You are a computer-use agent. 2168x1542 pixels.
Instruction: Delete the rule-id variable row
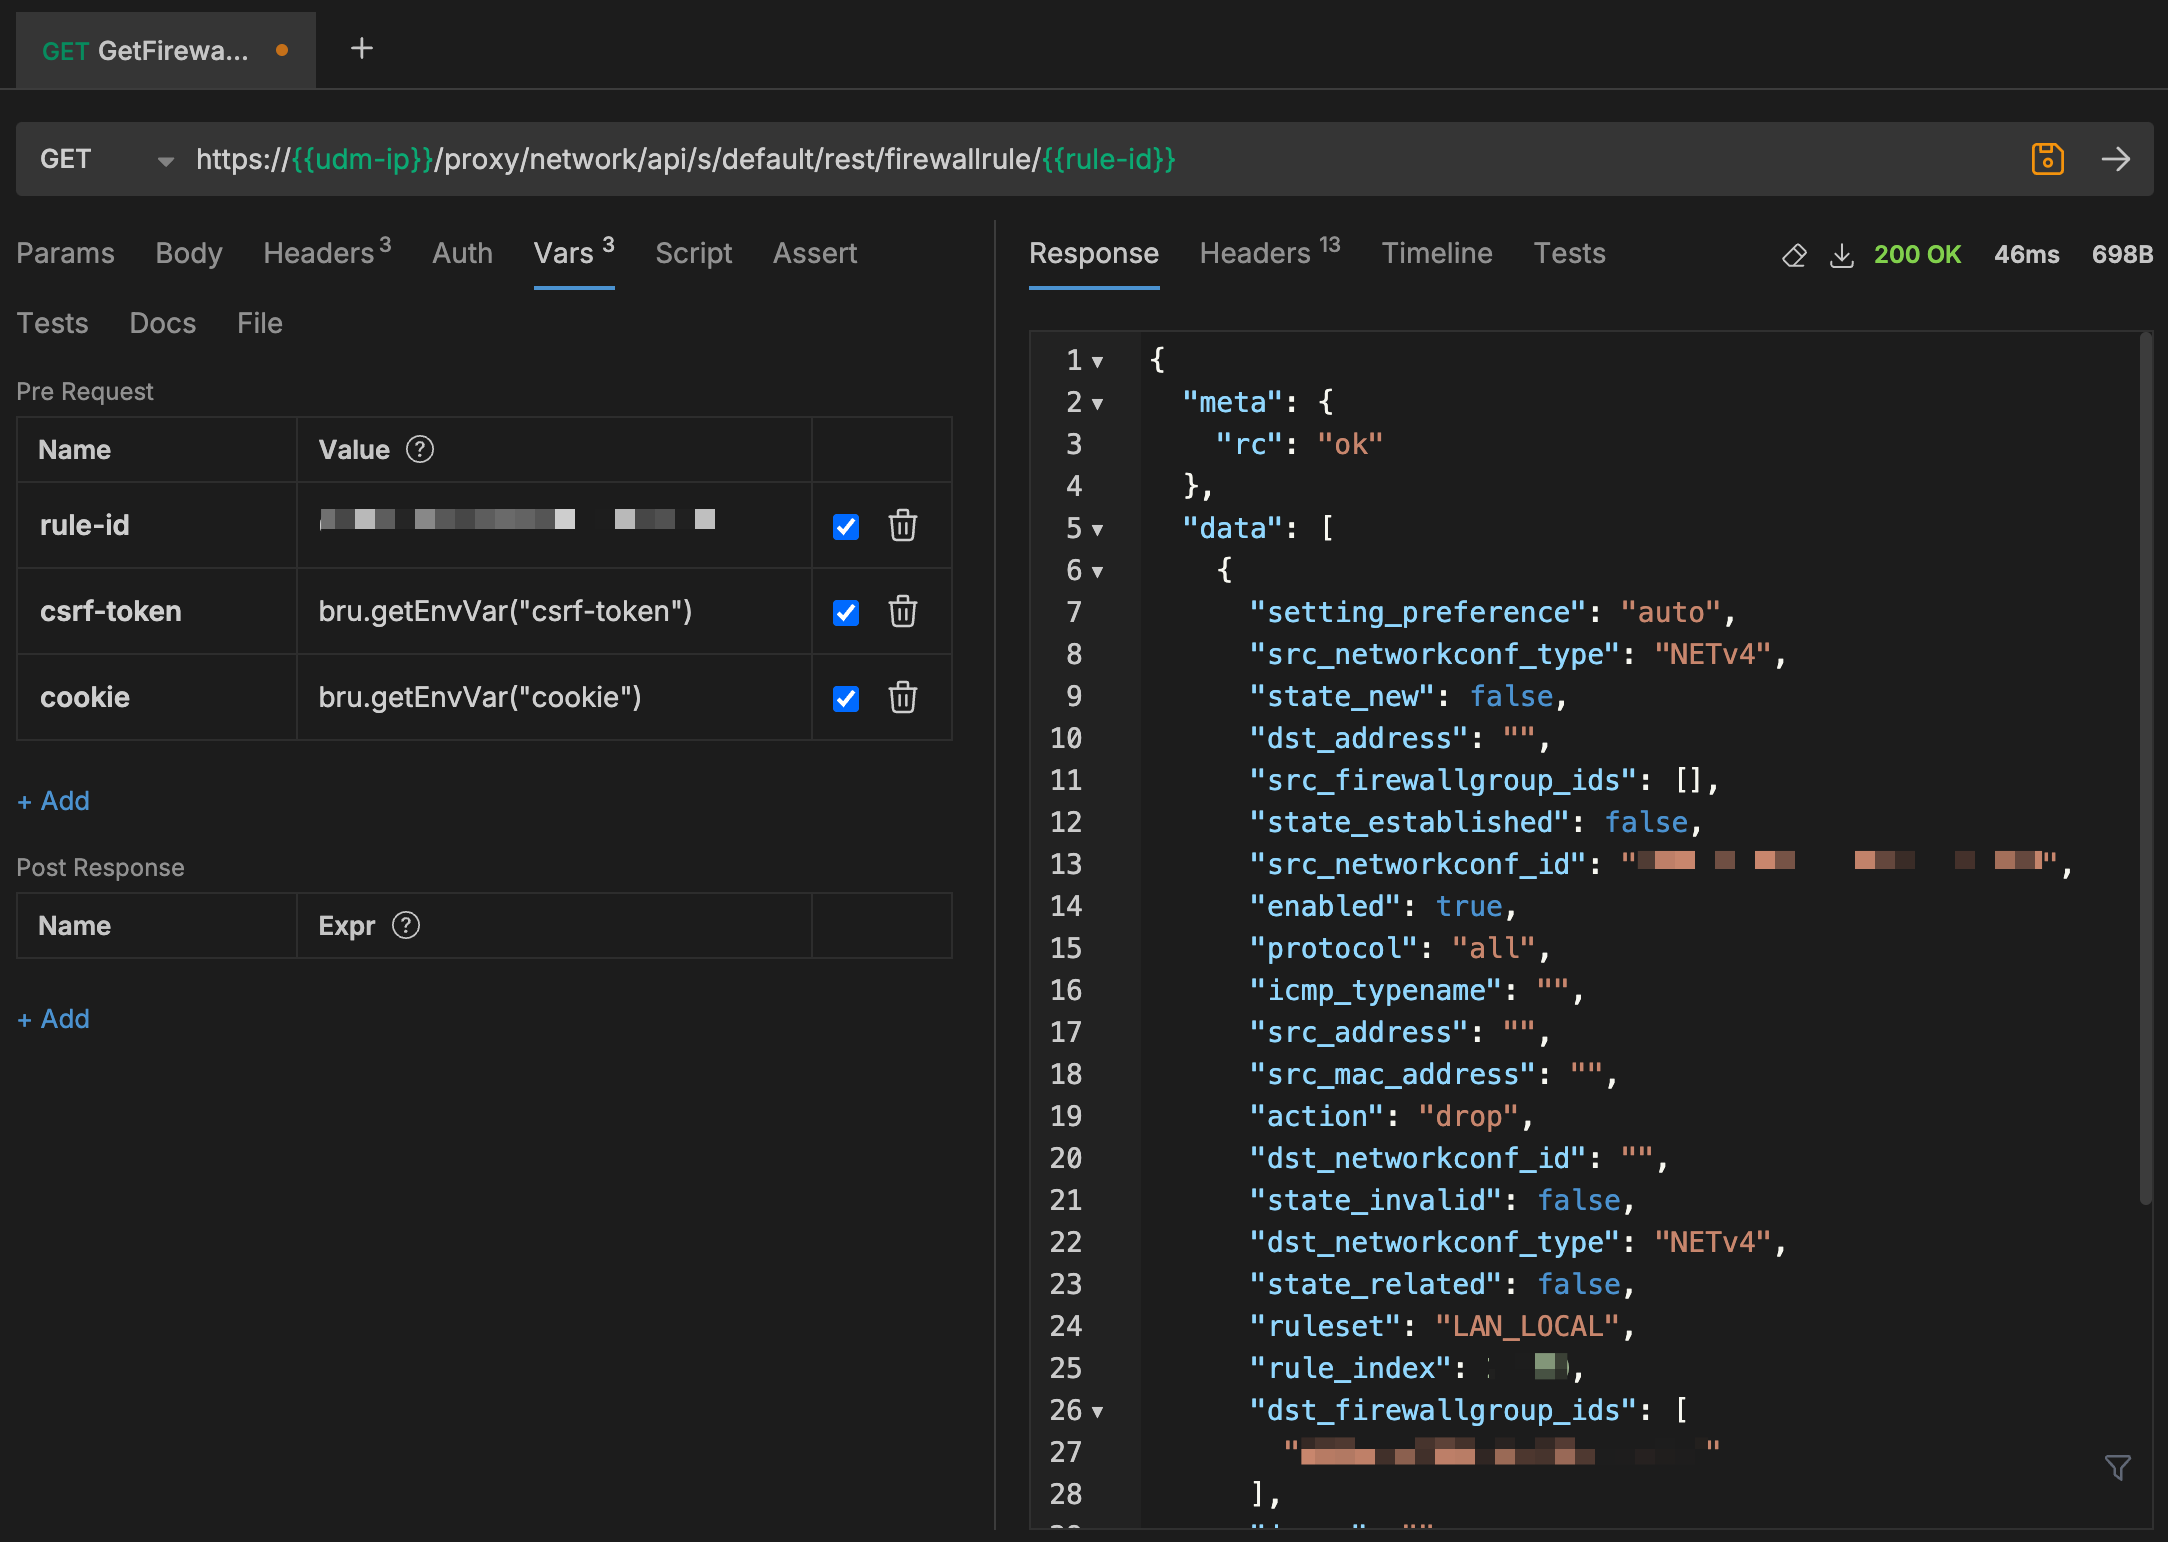pyautogui.click(x=902, y=525)
